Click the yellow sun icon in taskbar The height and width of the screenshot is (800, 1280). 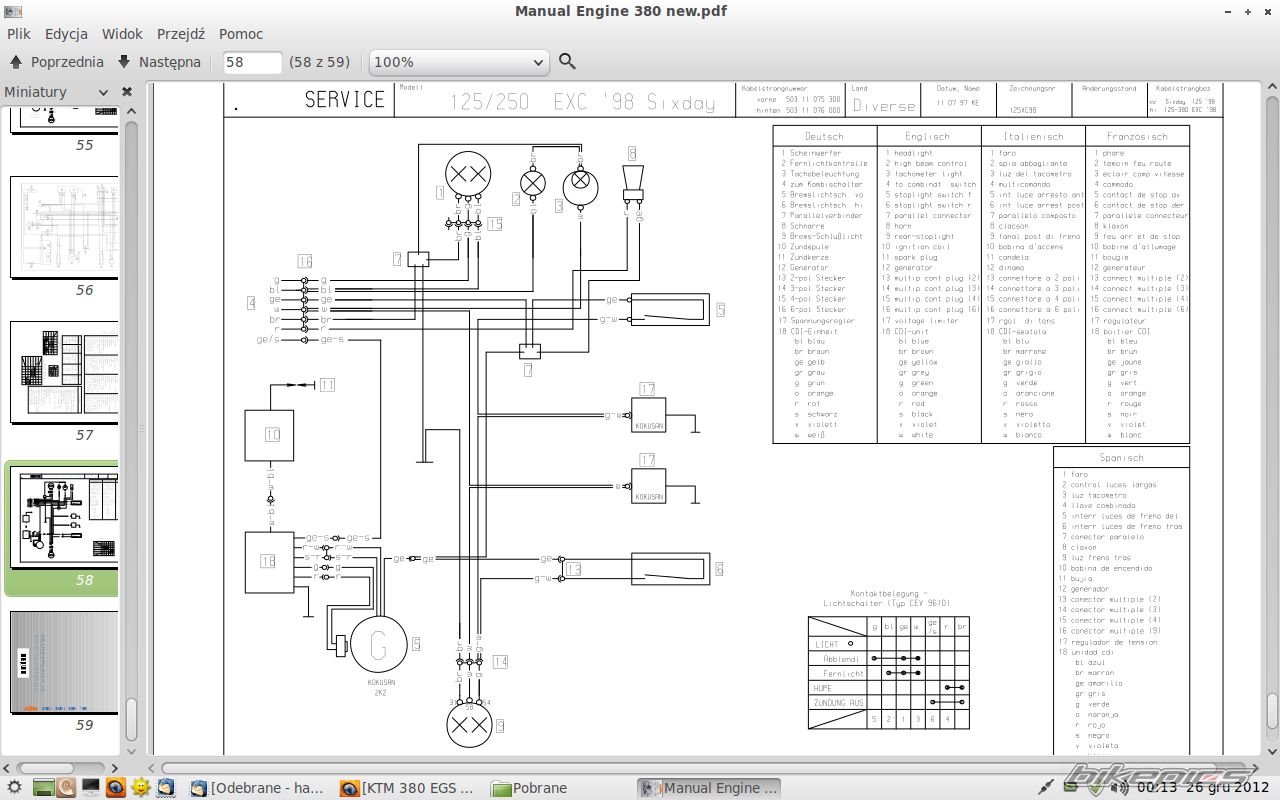pos(141,787)
